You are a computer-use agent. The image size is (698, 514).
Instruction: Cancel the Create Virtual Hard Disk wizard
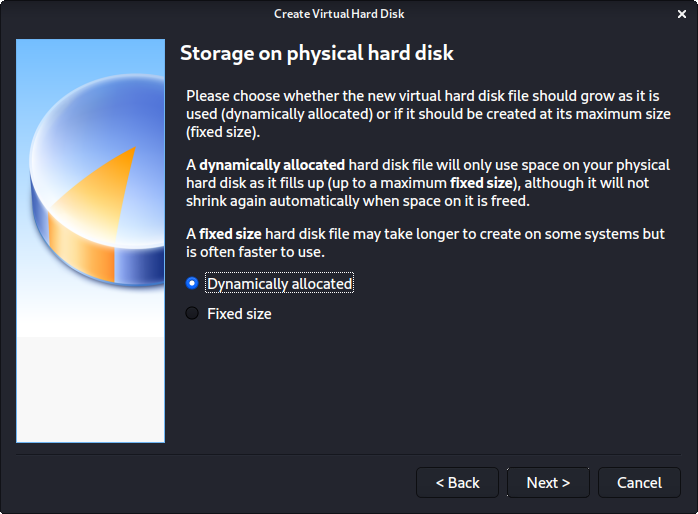tap(639, 482)
